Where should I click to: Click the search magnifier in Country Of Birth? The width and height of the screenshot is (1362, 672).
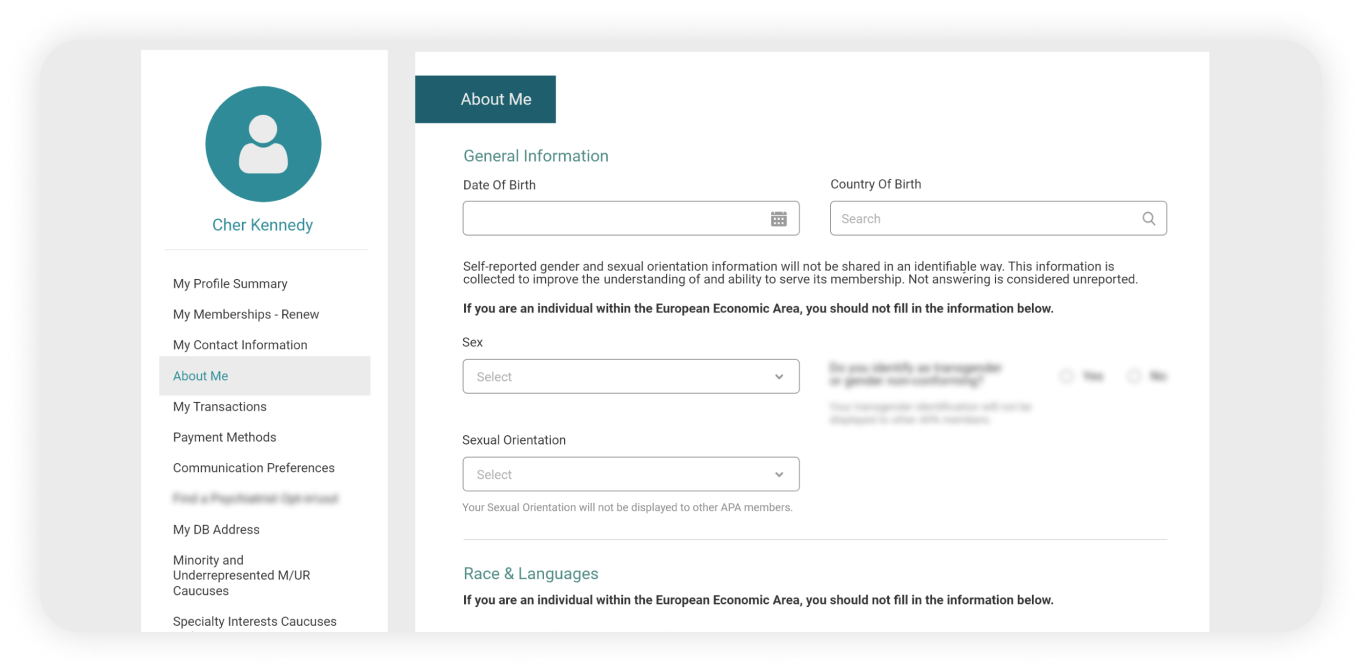[1149, 219]
